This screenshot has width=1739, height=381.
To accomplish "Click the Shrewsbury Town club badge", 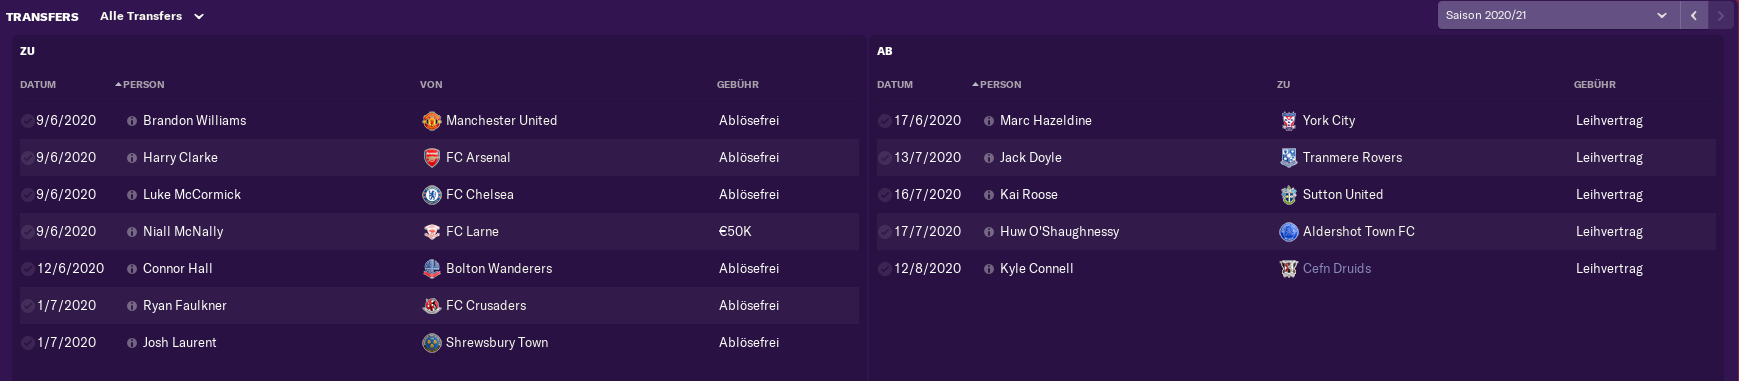I will click(432, 343).
